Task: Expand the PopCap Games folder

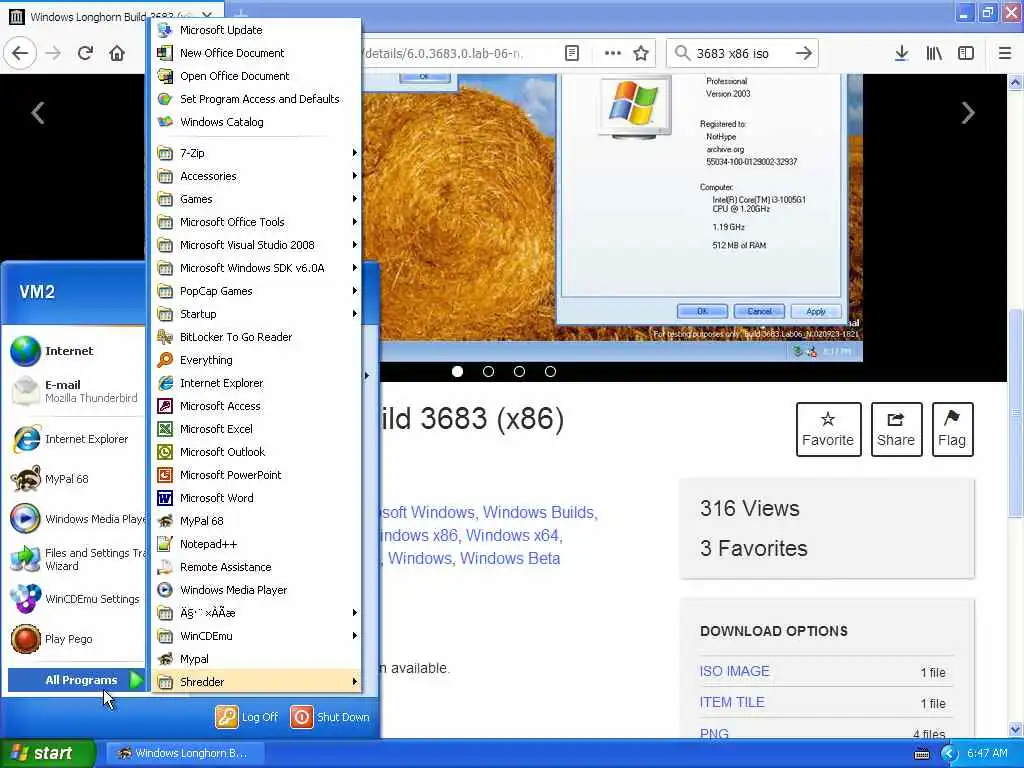Action: click(x=256, y=291)
